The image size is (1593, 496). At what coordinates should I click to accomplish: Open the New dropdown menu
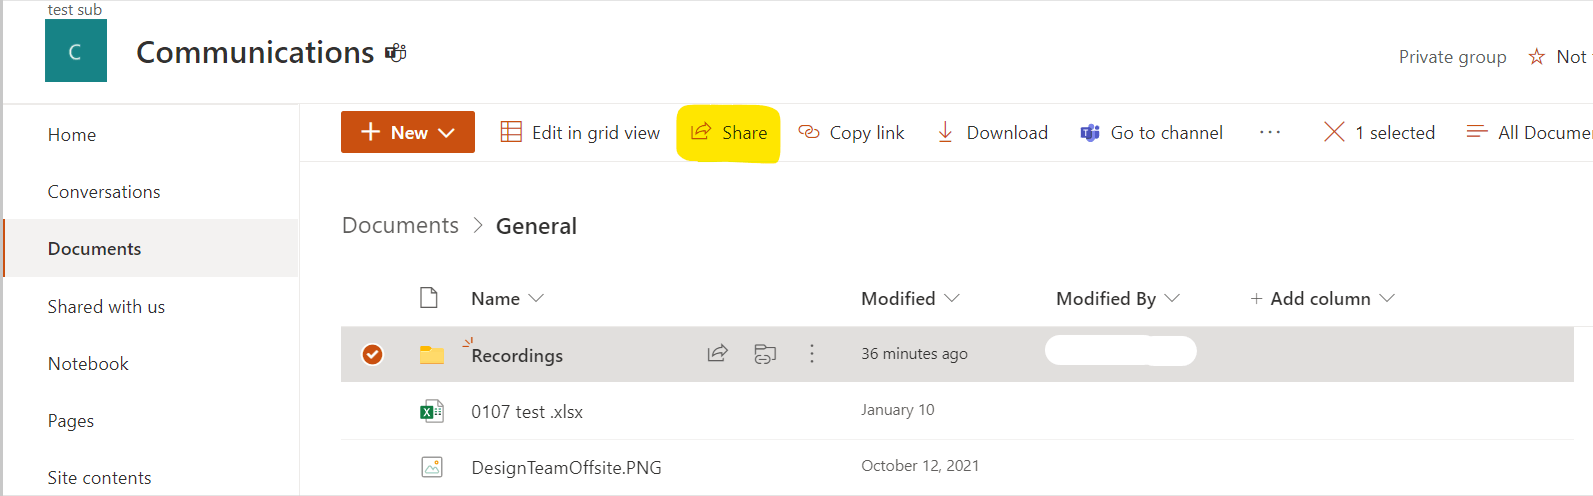pos(408,132)
